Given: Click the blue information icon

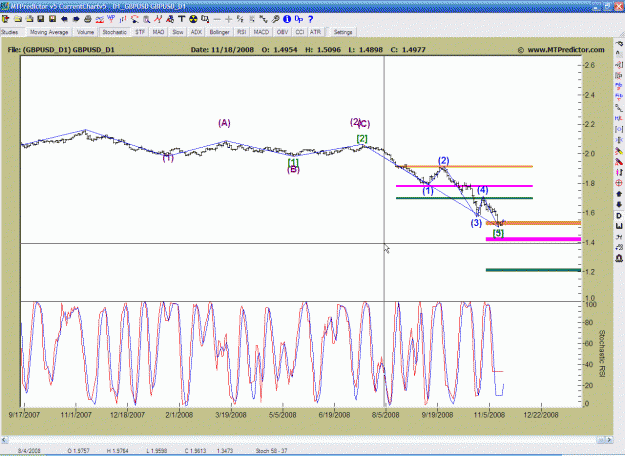Looking at the screenshot, I should [x=287, y=19].
